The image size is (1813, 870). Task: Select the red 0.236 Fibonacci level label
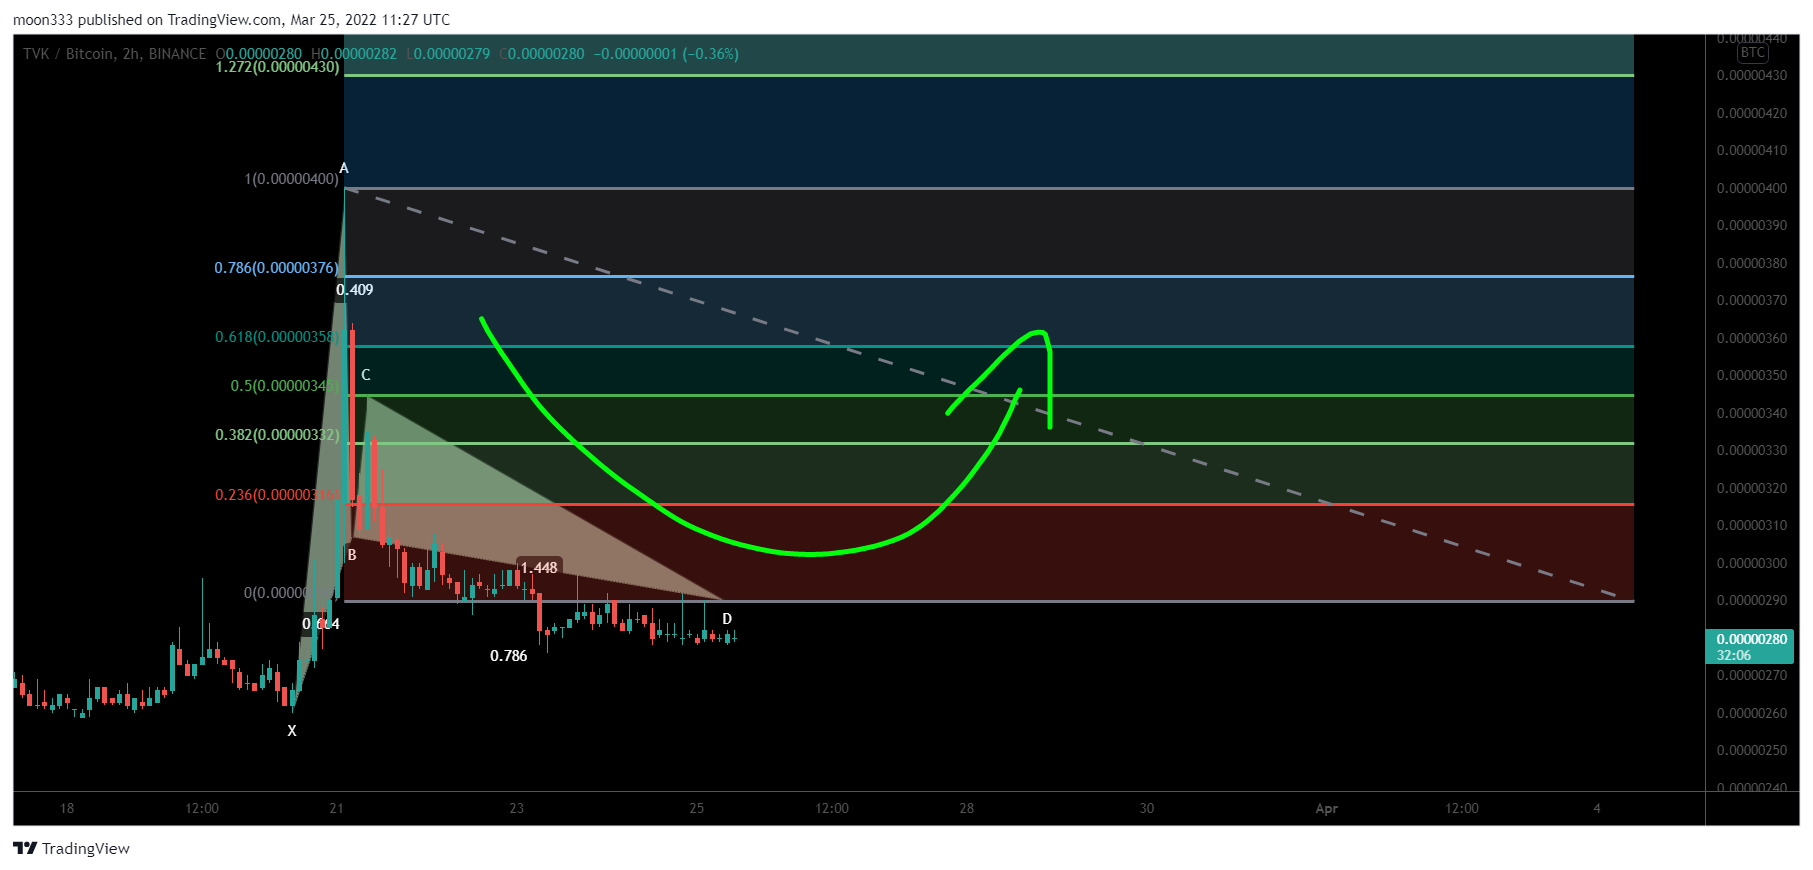[277, 495]
